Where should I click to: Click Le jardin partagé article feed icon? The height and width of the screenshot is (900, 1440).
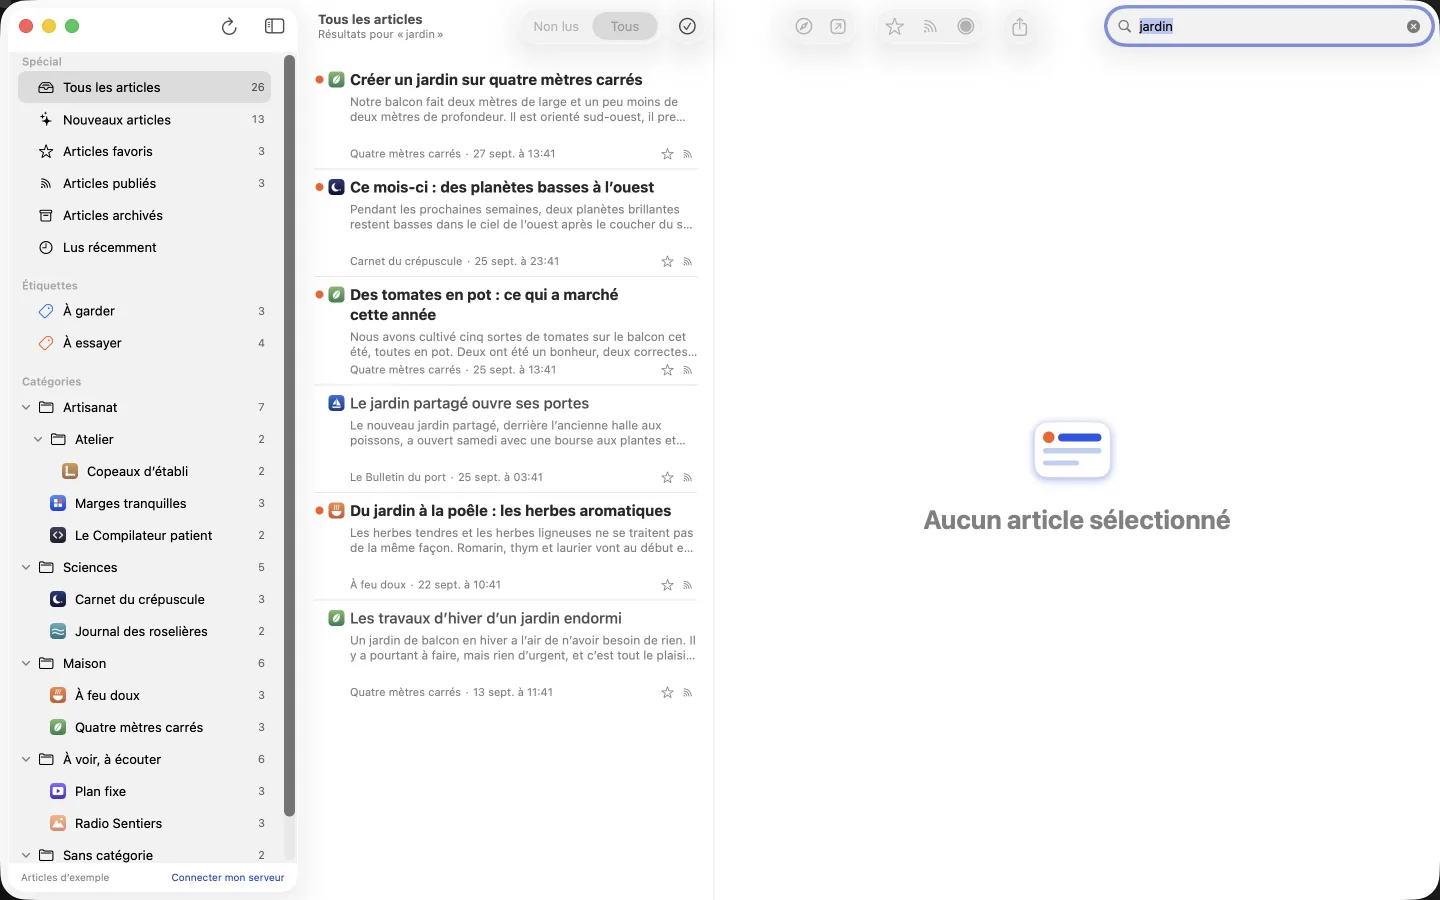(337, 403)
